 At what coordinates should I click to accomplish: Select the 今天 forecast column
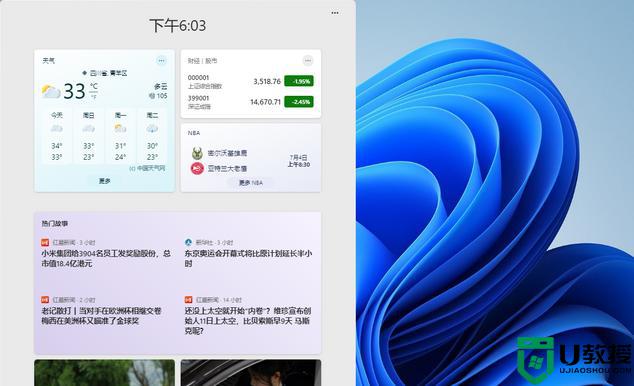(57, 136)
